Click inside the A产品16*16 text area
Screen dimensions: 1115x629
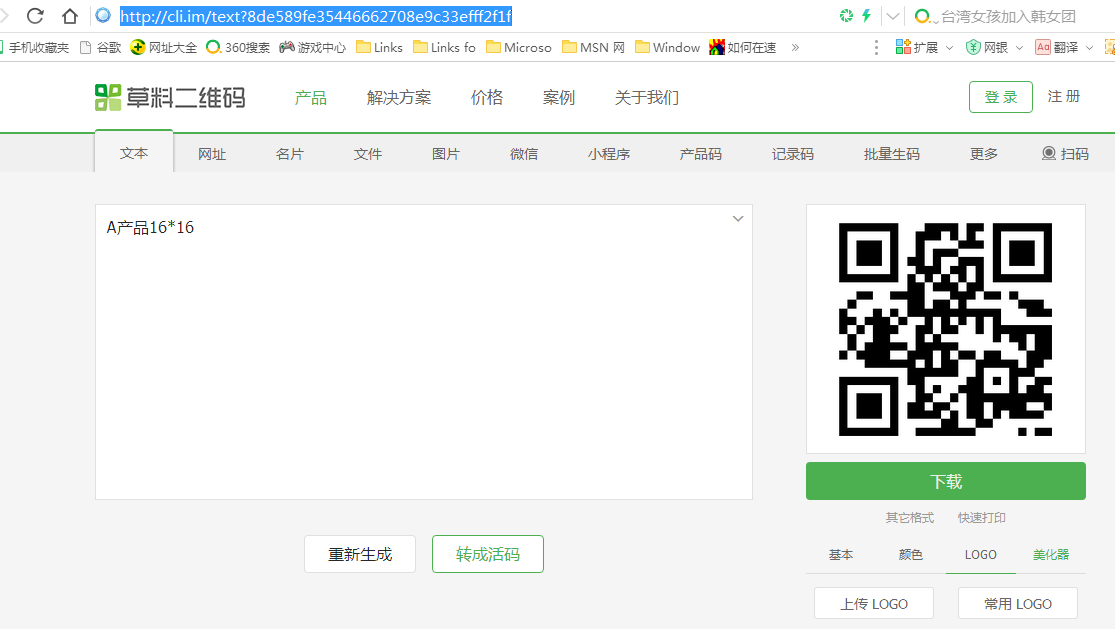424,352
